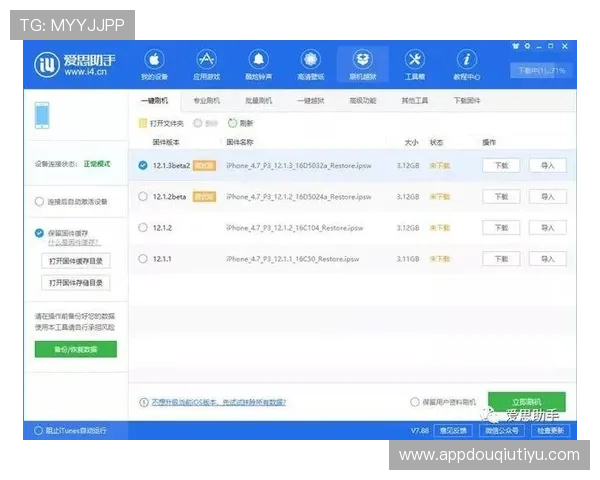
Task: Import firmware for 12.1.3beta2 row
Action: pos(548,165)
